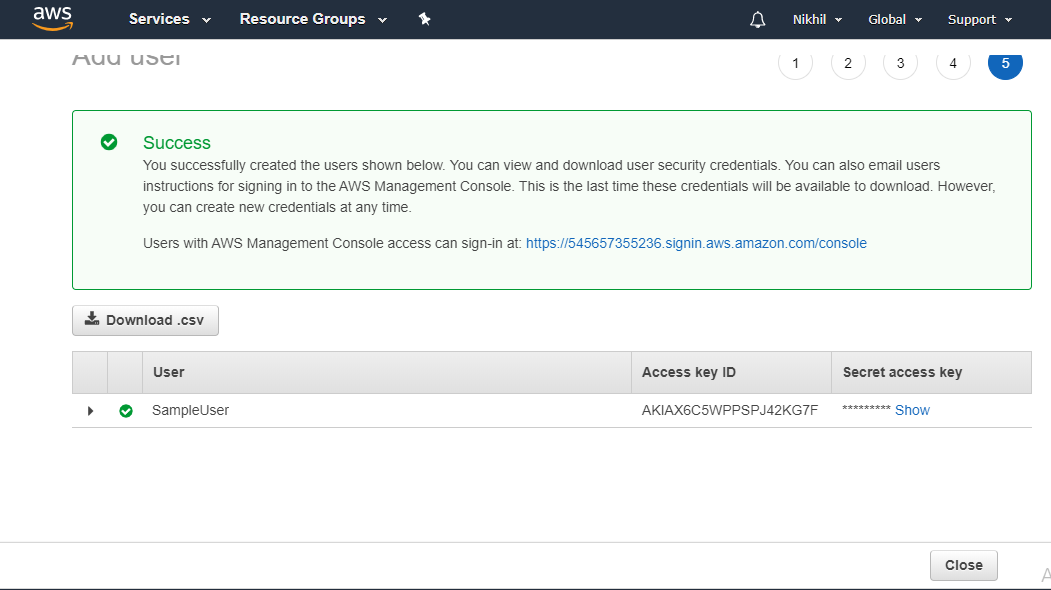Click the SampleUser green status icon
Viewport: 1051px width, 590px height.
[126, 411]
